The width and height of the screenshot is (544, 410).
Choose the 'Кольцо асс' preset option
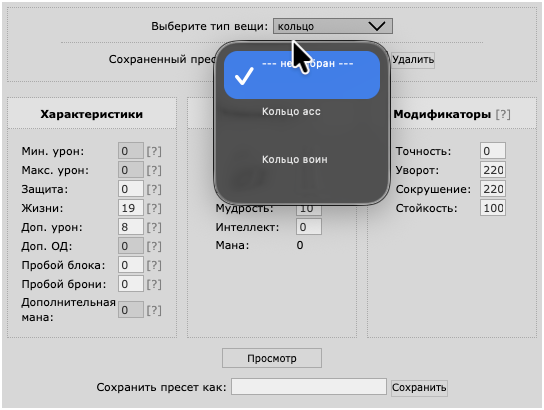pyautogui.click(x=302, y=112)
